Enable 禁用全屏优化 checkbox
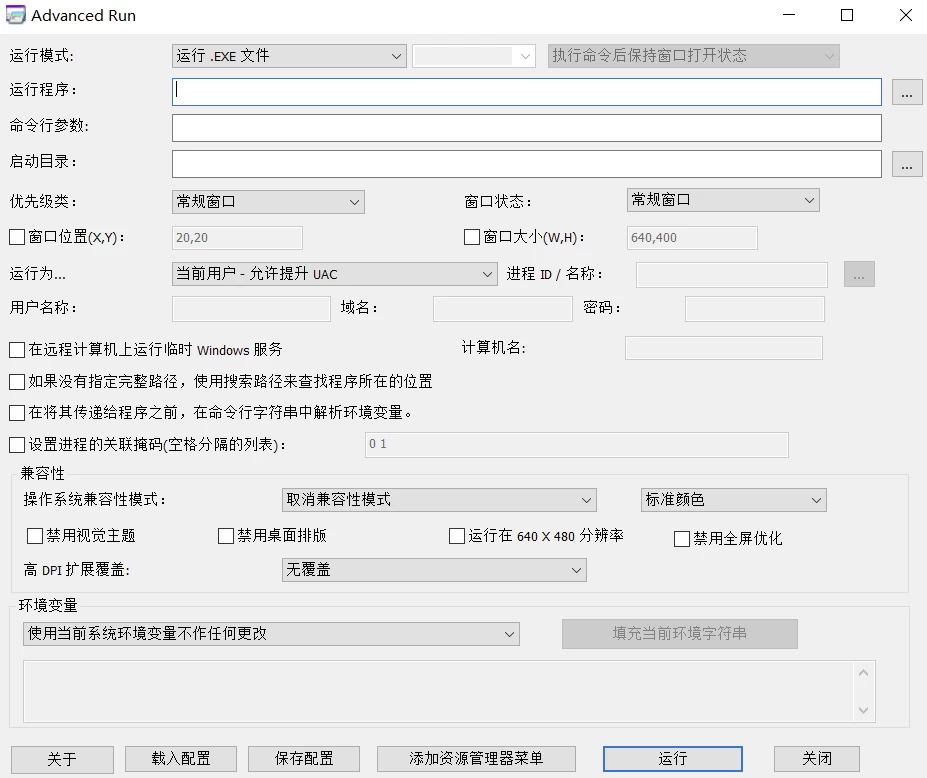 [682, 539]
